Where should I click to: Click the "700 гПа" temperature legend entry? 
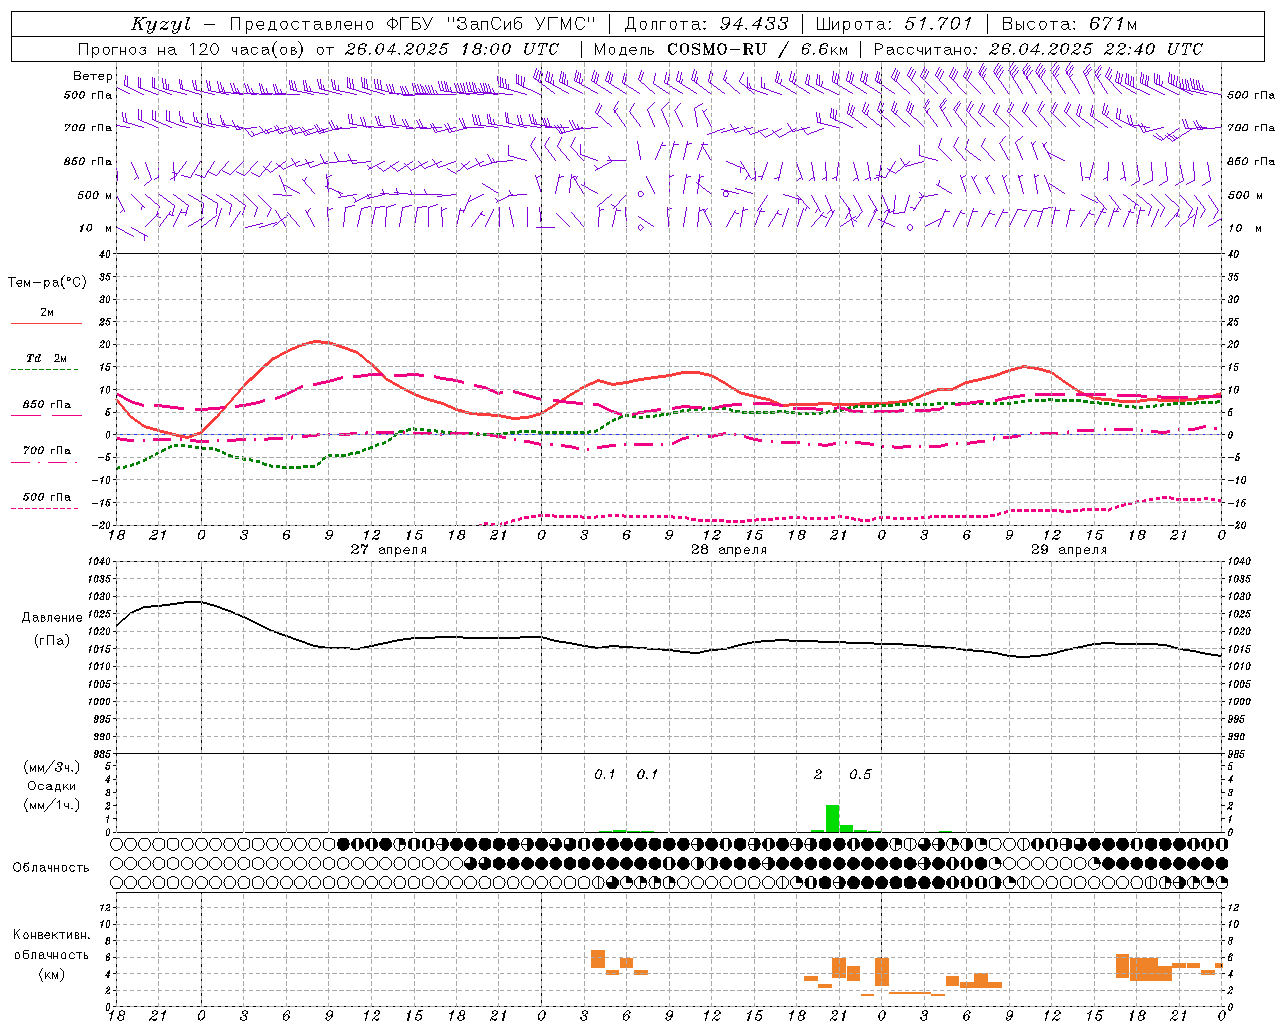[x=46, y=451]
